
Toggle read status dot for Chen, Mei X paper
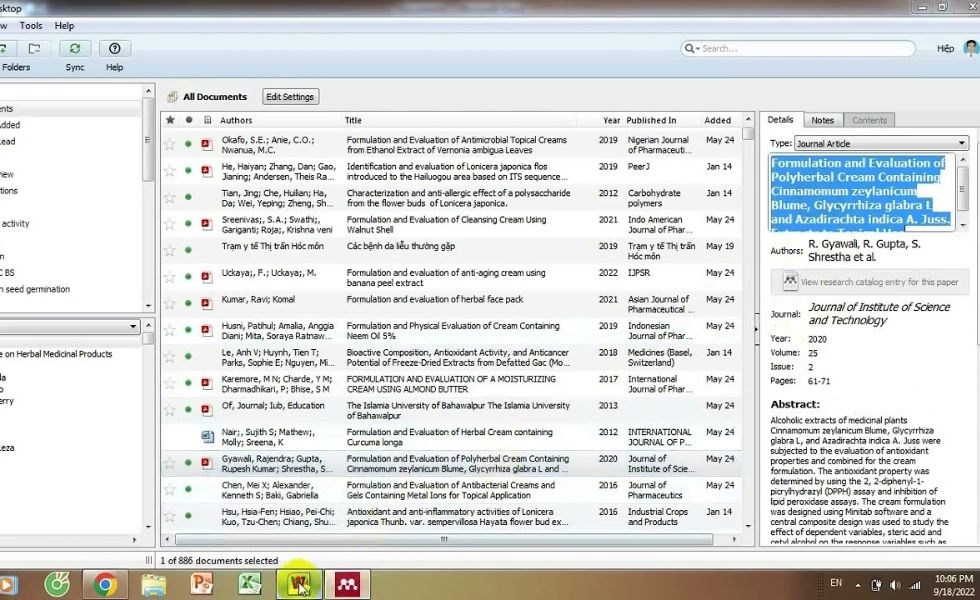coord(188,489)
